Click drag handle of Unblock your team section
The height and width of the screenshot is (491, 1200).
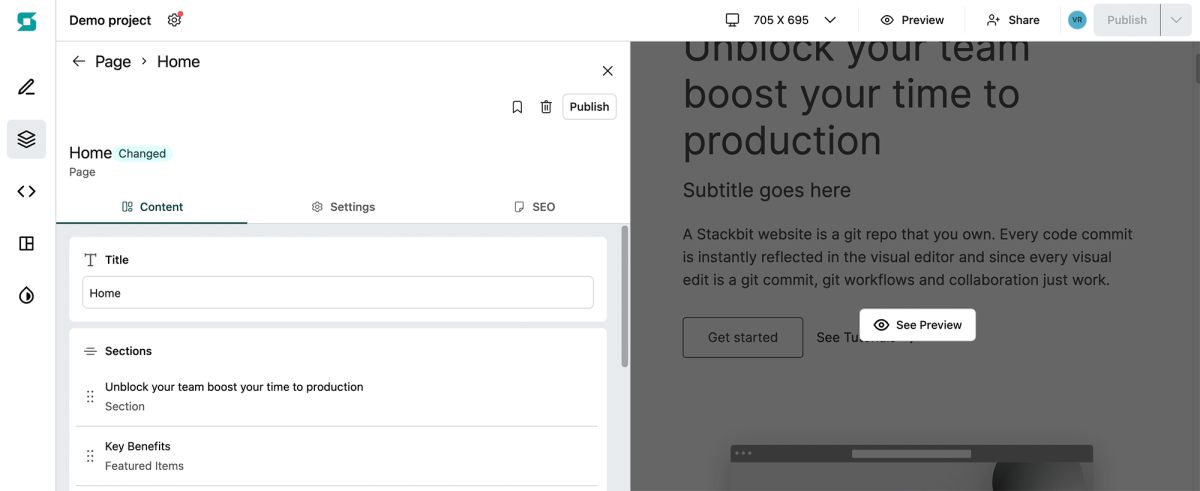(90, 397)
